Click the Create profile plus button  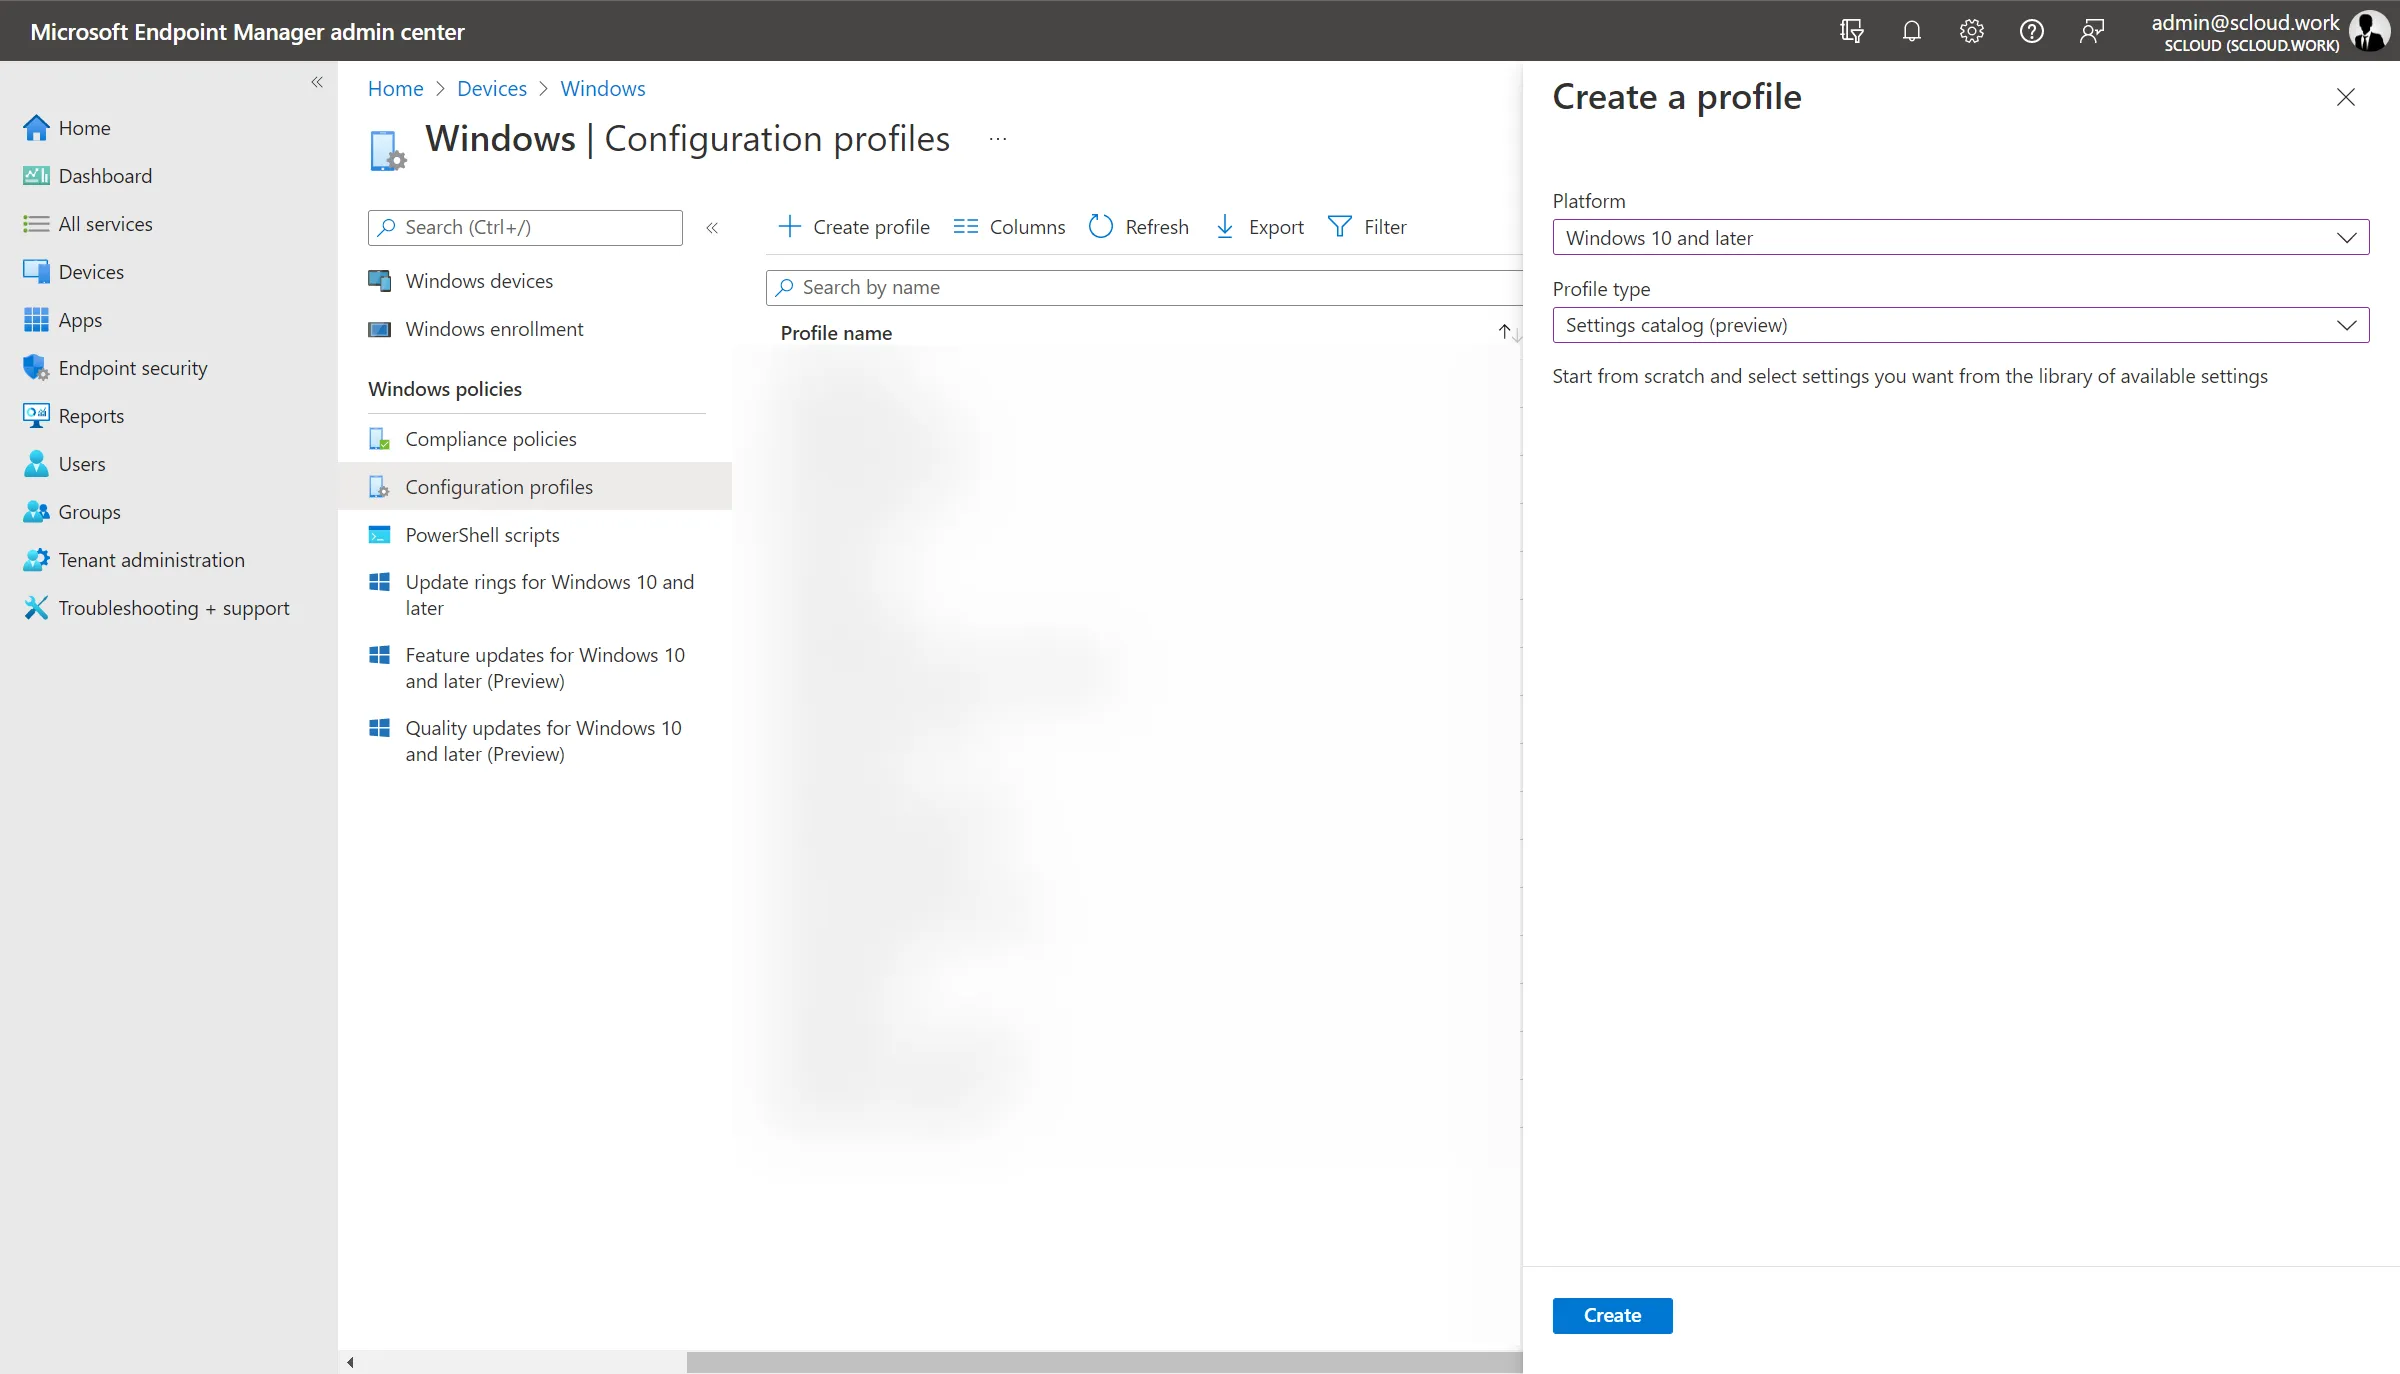click(854, 227)
